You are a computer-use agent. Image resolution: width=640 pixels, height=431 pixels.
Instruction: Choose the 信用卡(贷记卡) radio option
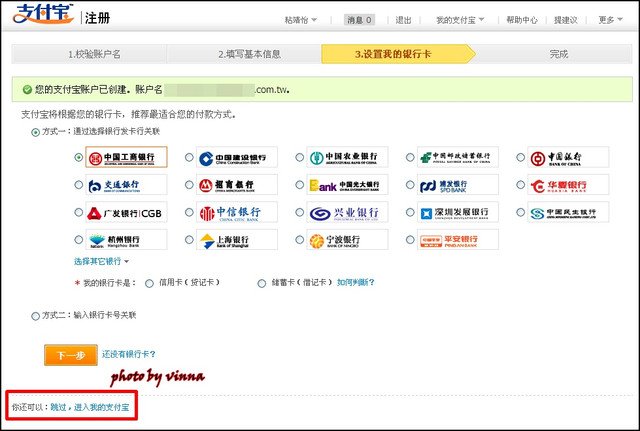tap(149, 283)
